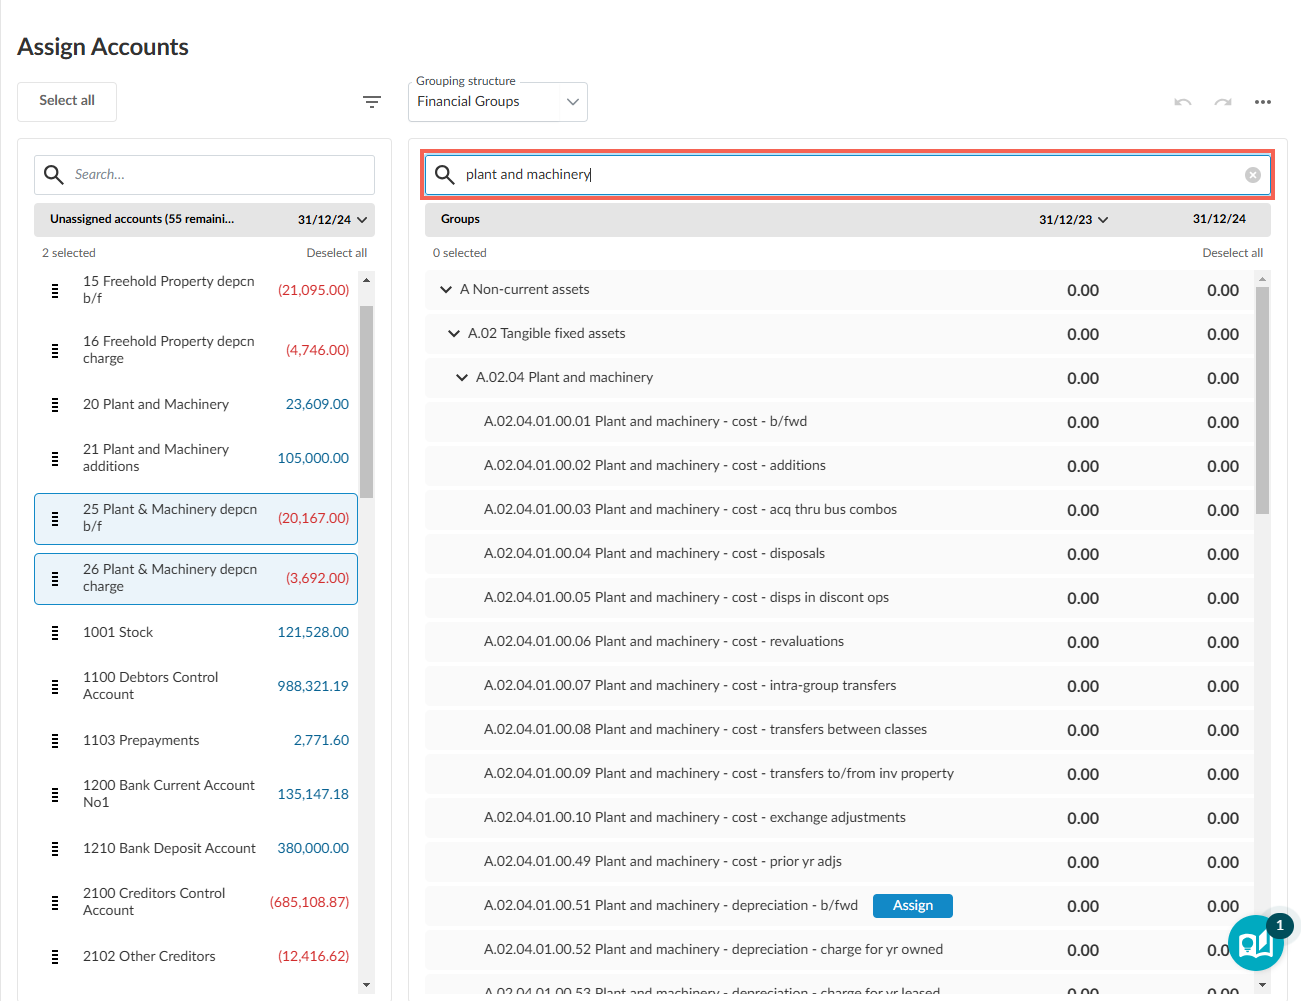Click the Select all button
This screenshot has width=1301, height=1001.
[67, 101]
